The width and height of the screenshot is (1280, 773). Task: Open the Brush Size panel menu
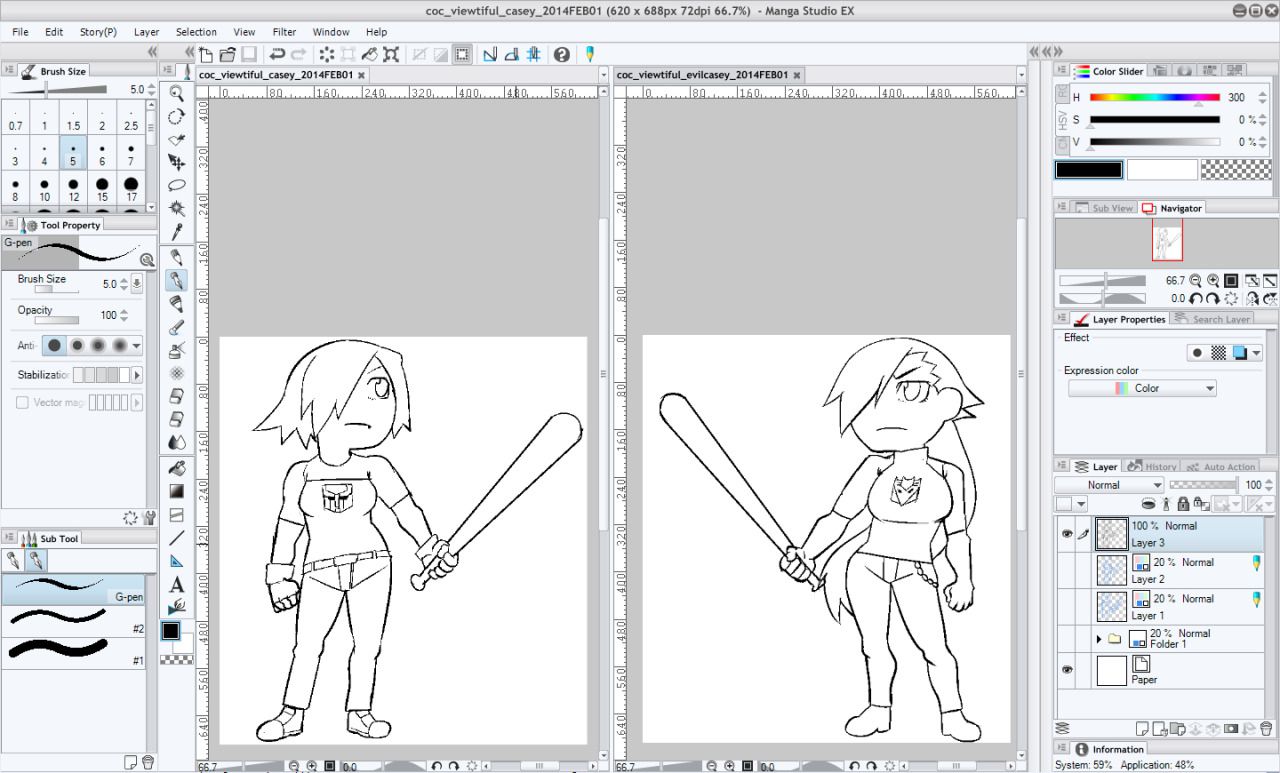point(8,71)
